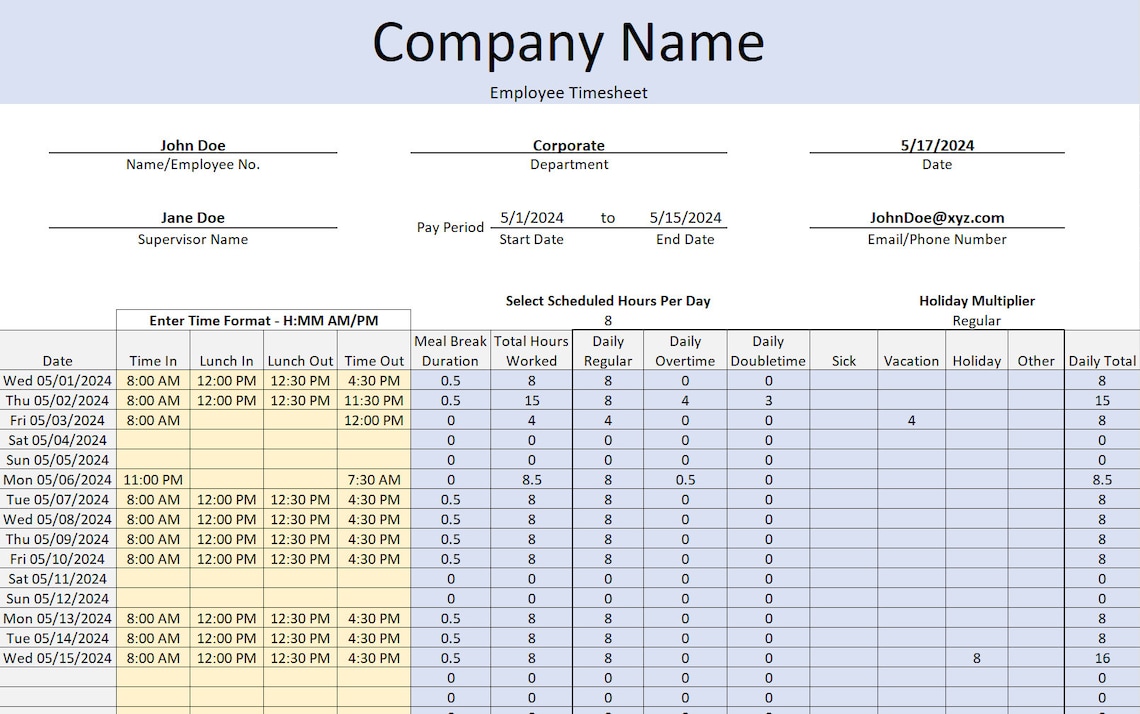Select the Meal Break Duration 0.5 for Tue 05/07/2024
Screen dimensions: 1140x714
pos(450,499)
